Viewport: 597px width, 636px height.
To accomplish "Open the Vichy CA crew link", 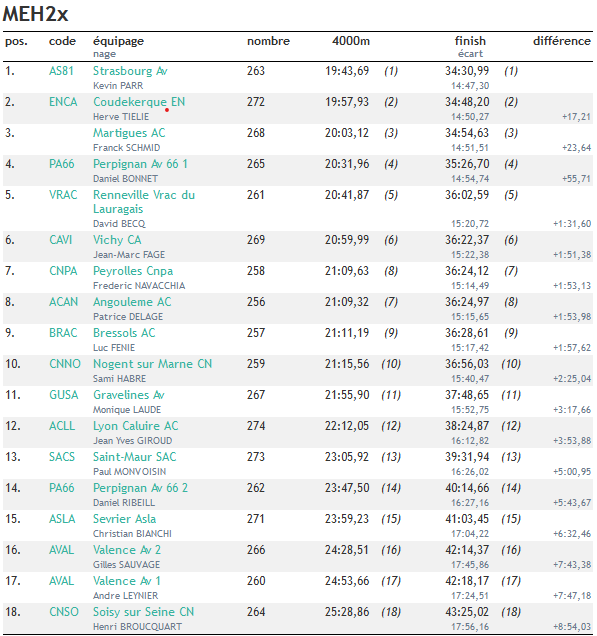I will point(117,240).
